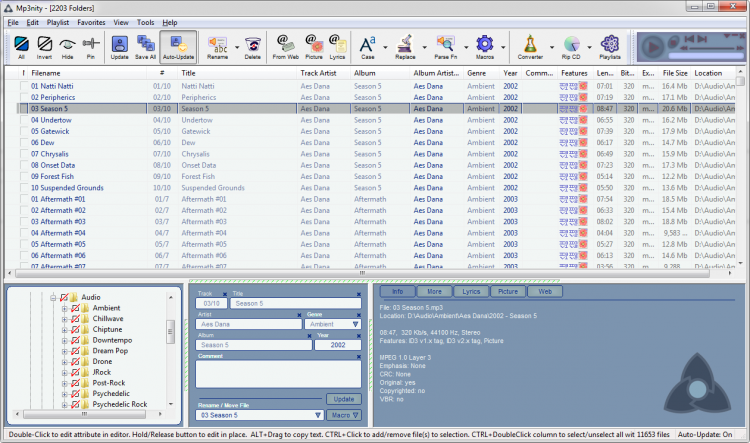Viewport: 750px width, 443px height.
Task: Click the file list horizontal scrollbar
Action: [x=362, y=273]
